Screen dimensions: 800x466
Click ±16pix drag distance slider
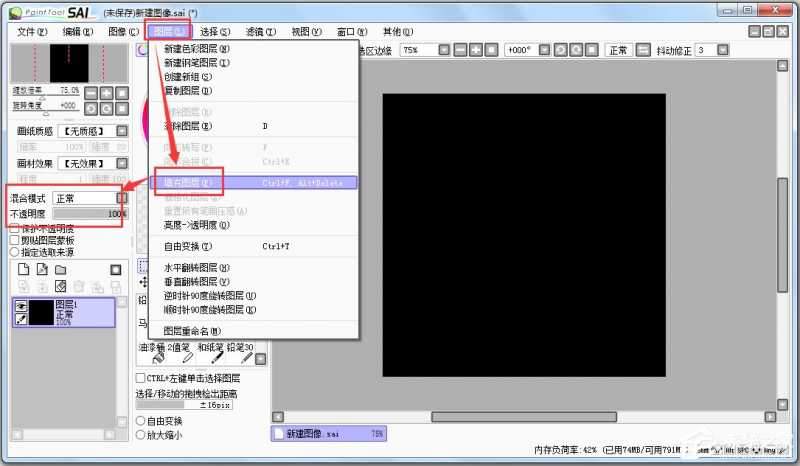point(184,405)
